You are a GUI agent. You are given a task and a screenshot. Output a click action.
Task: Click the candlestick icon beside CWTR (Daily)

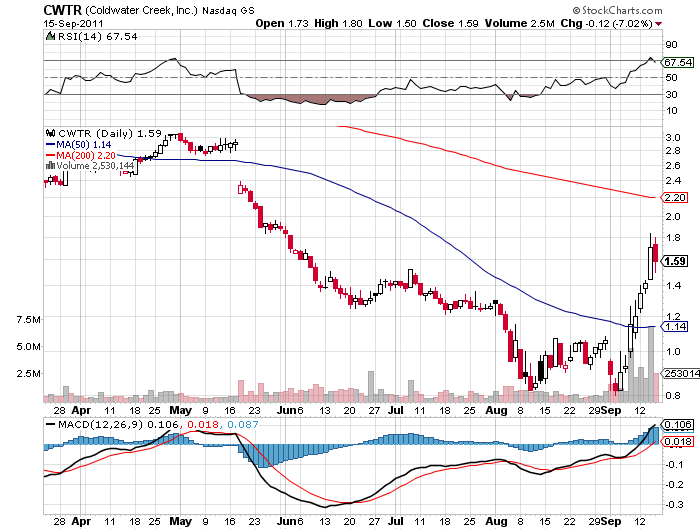tap(50, 134)
